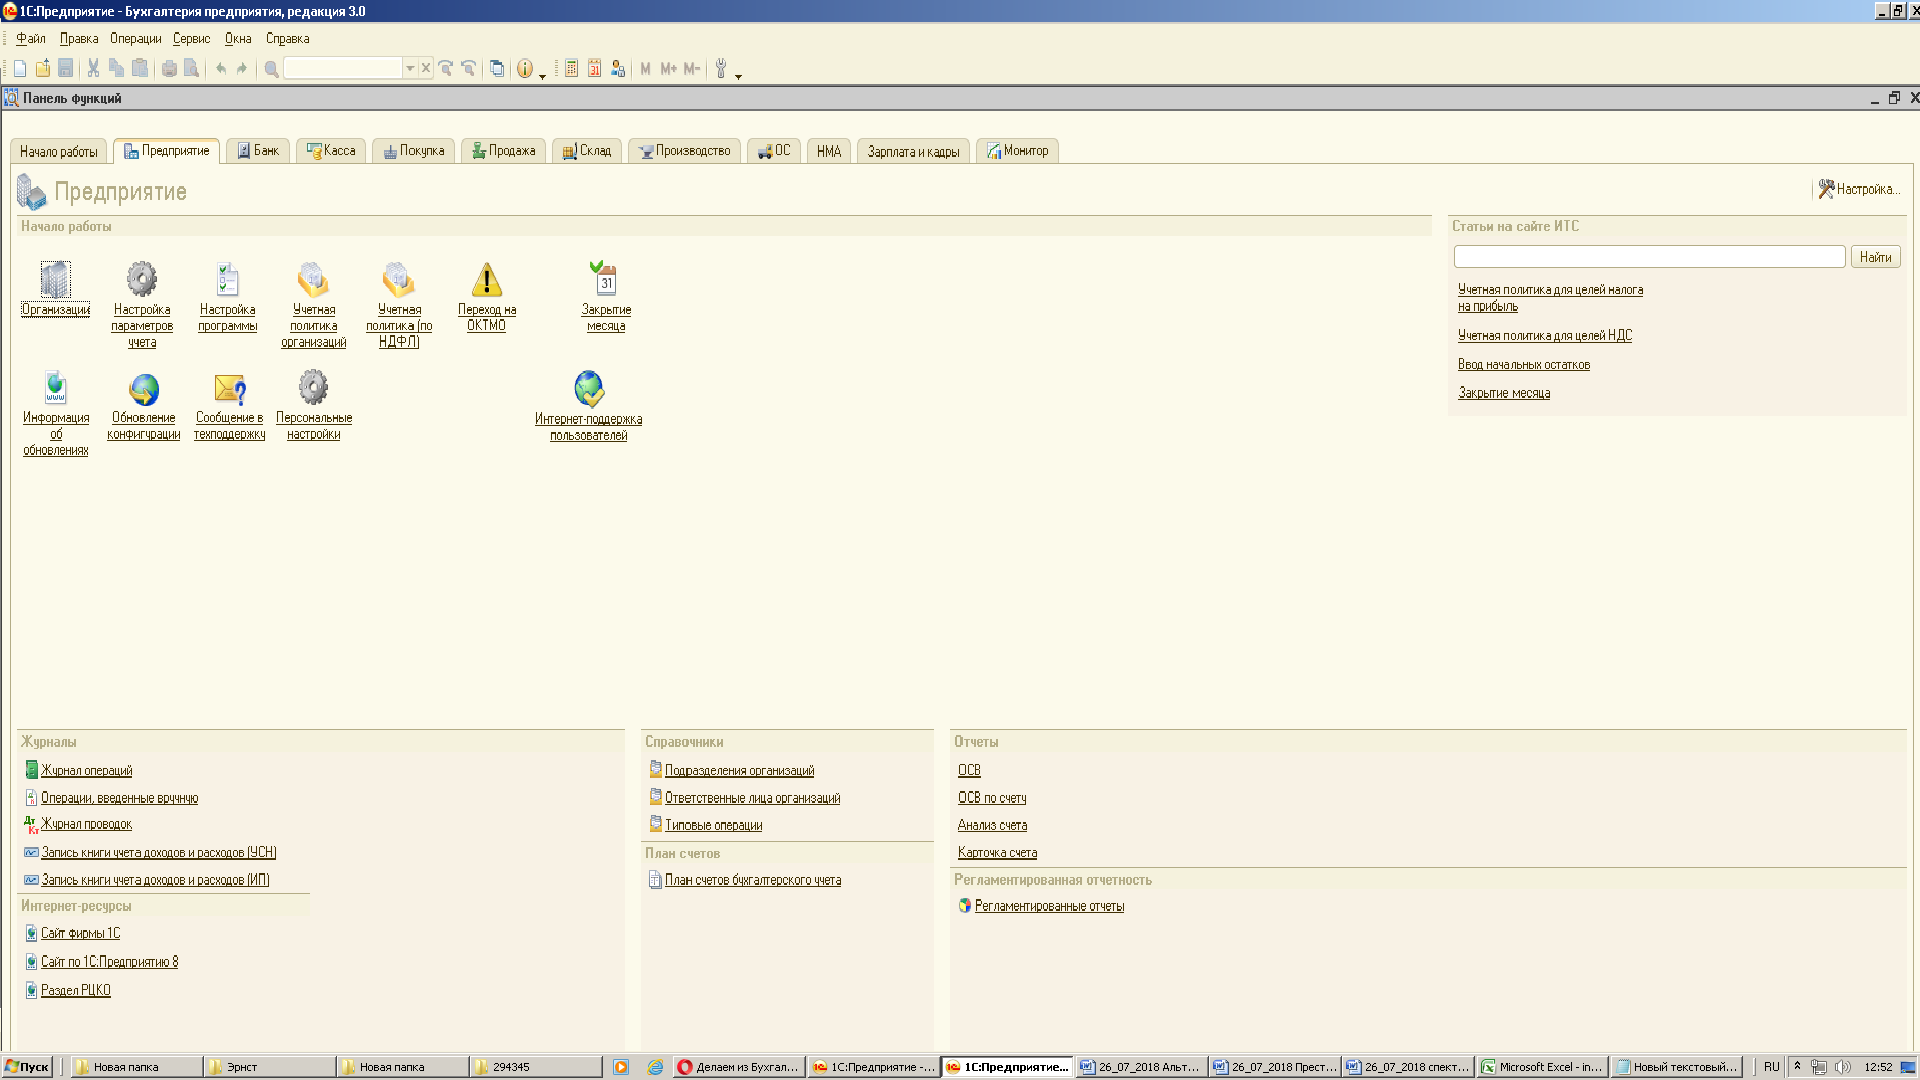The height and width of the screenshot is (1080, 1920).
Task: Switch to Microsoft Excel taskbar button
Action: 1544,1067
